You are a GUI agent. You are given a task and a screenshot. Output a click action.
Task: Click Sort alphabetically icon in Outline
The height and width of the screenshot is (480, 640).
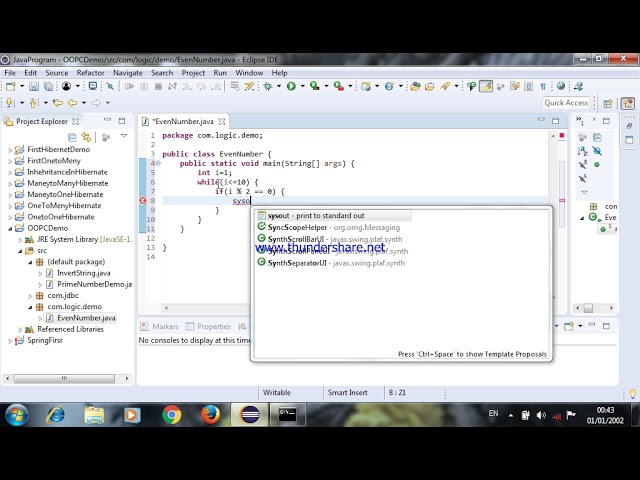point(583,151)
